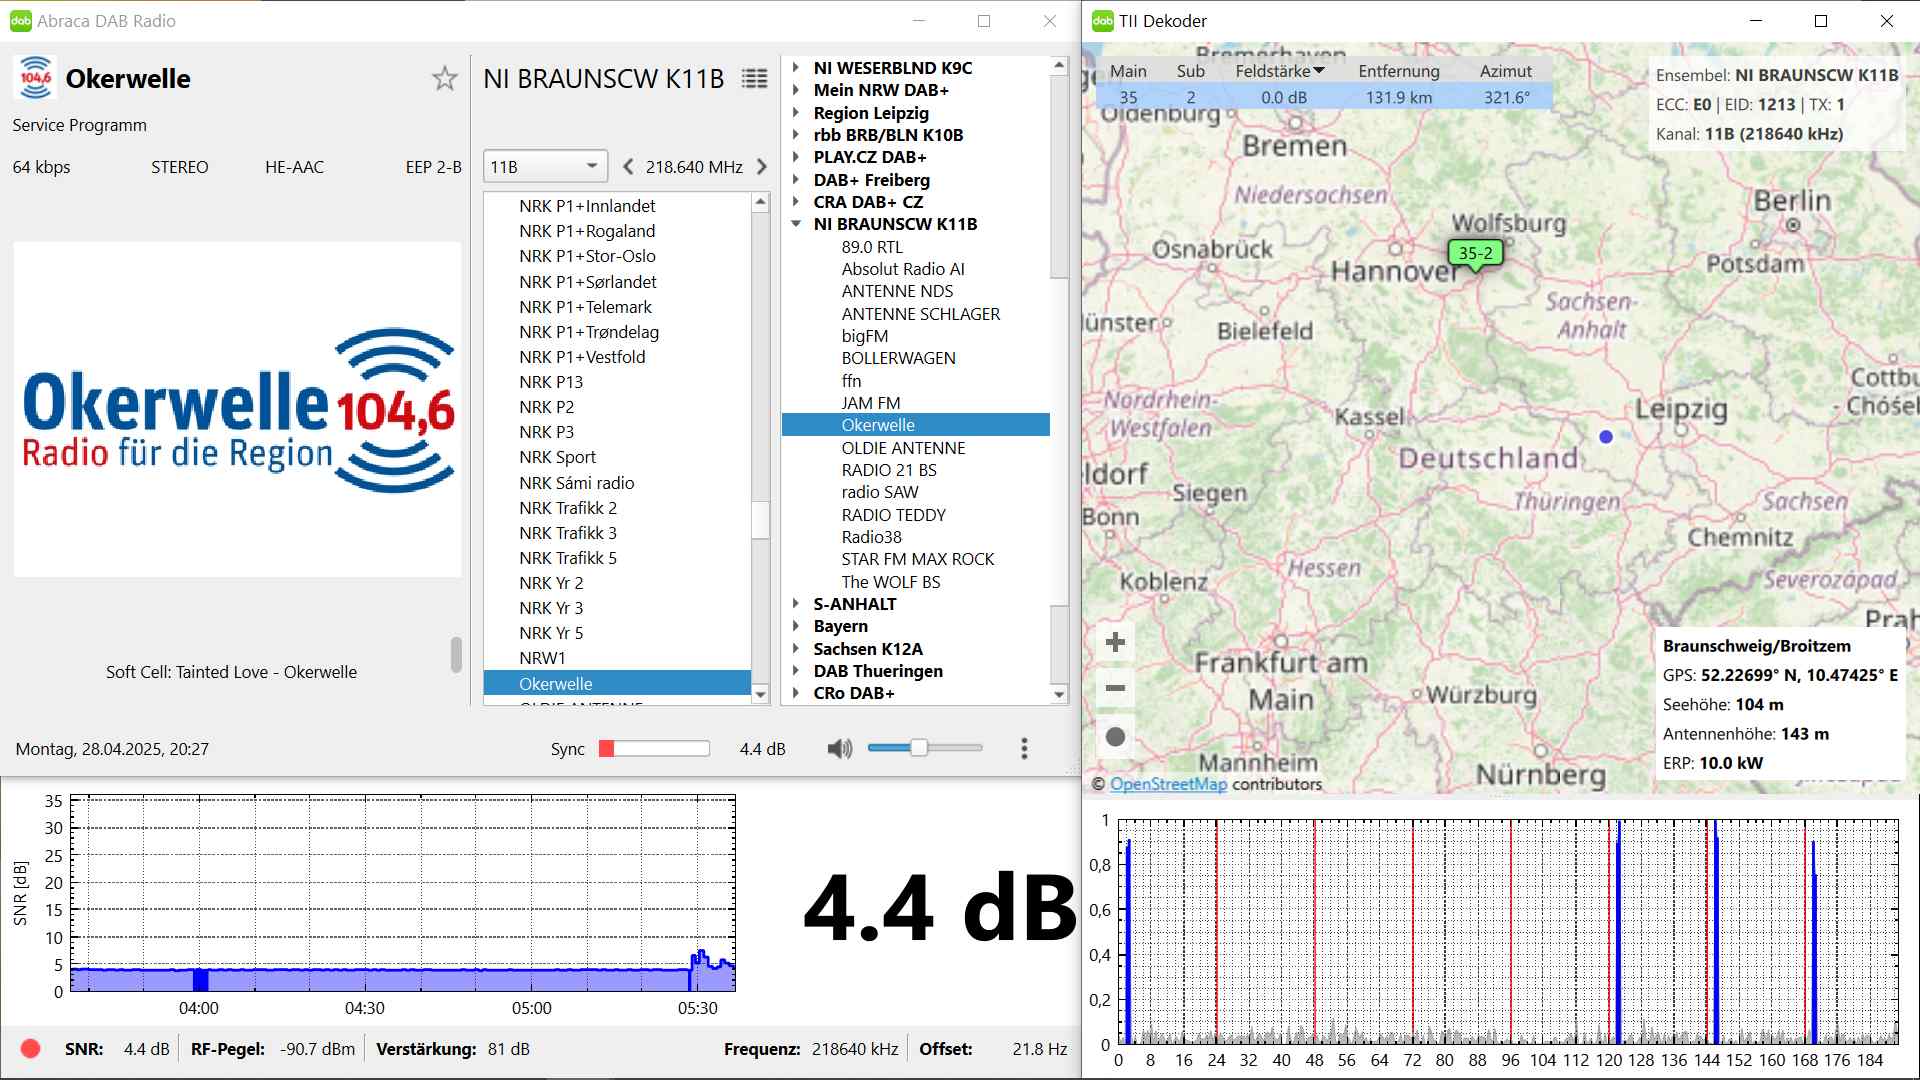Adjust the volume slider
Screen dimensions: 1920x1080
pos(918,748)
